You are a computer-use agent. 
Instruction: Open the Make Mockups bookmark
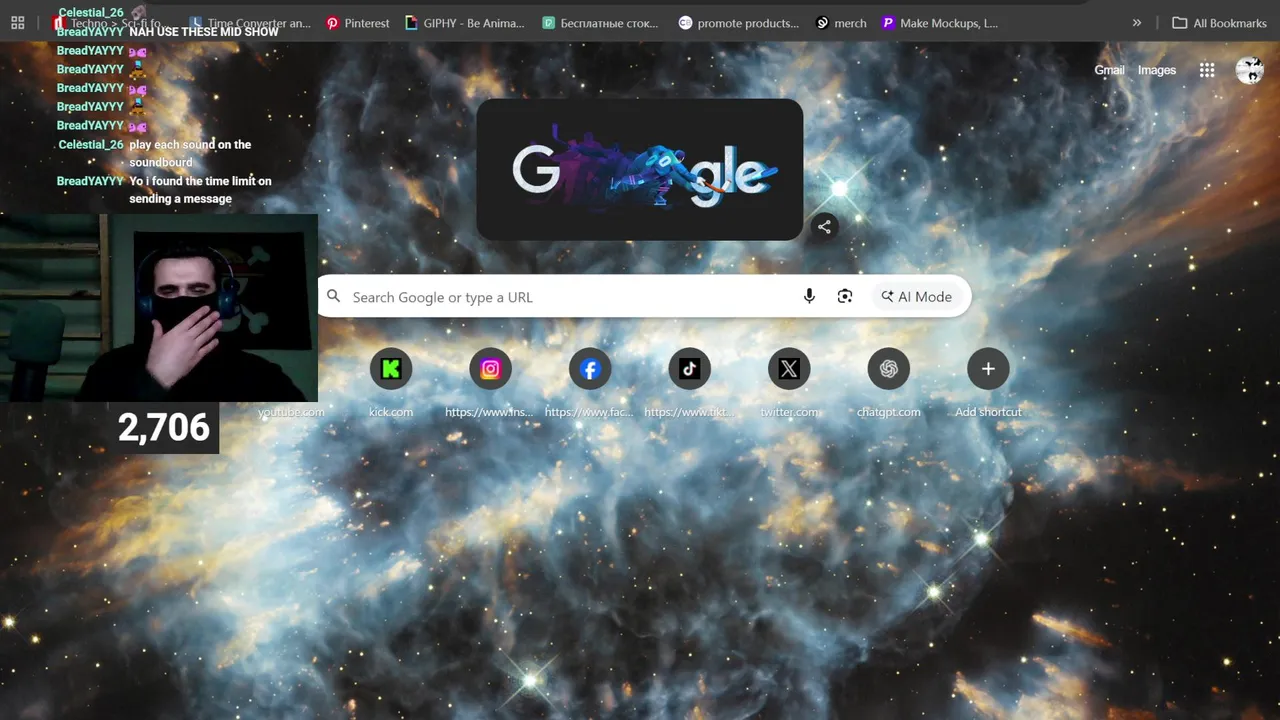(939, 23)
